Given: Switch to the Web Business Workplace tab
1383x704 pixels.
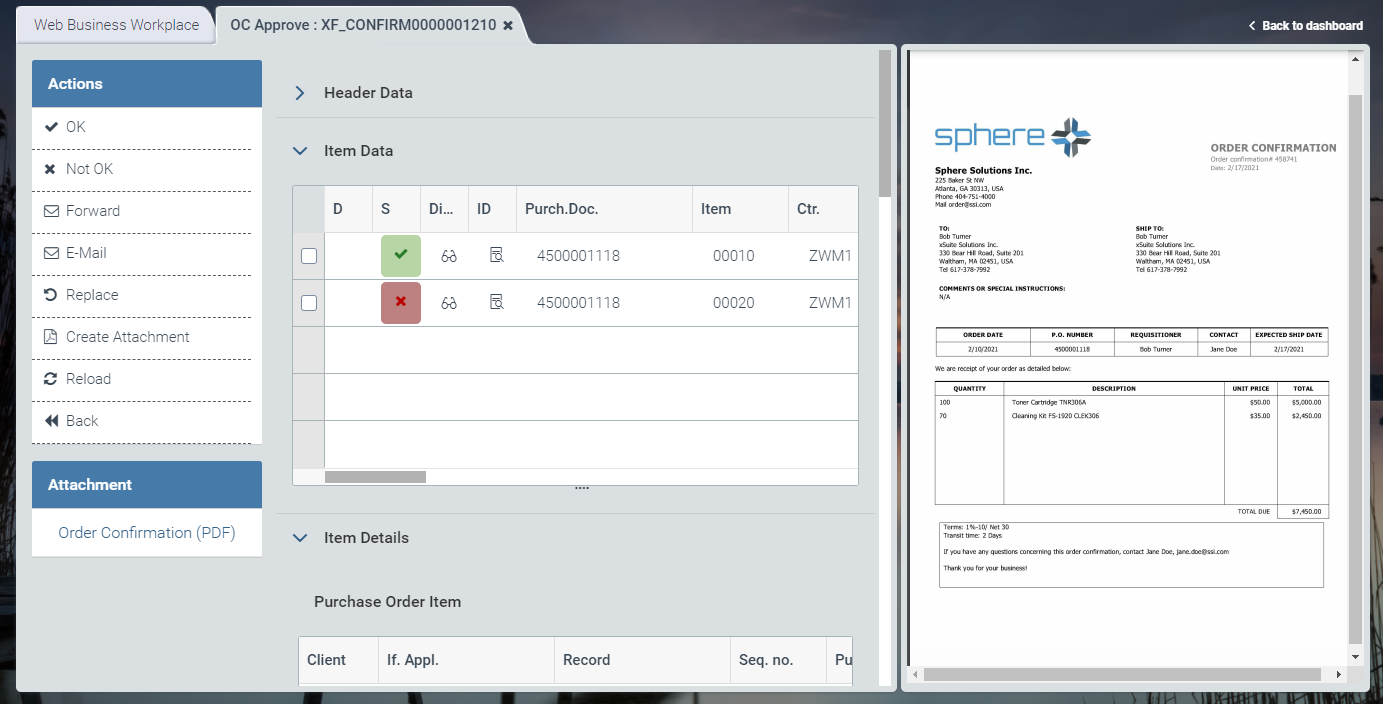Looking at the screenshot, I should click(116, 25).
